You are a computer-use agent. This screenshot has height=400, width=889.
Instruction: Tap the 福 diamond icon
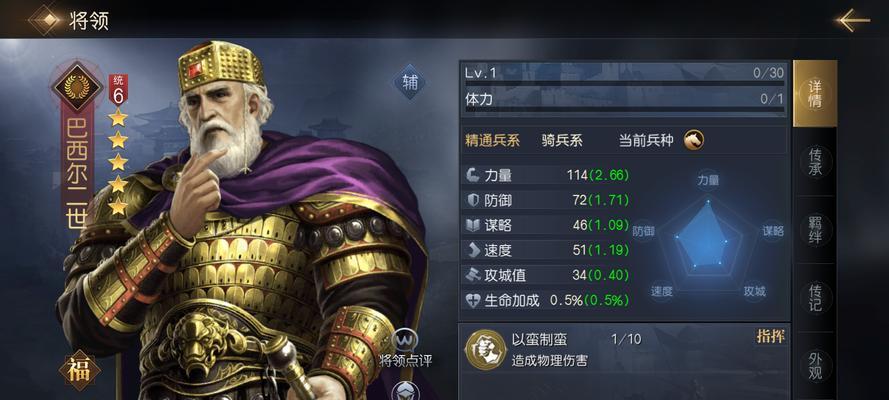[79, 371]
